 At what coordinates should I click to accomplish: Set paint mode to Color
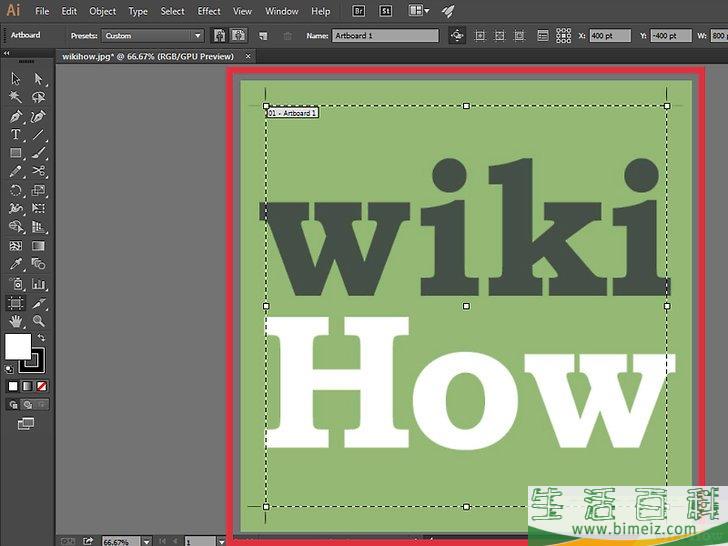pos(13,386)
